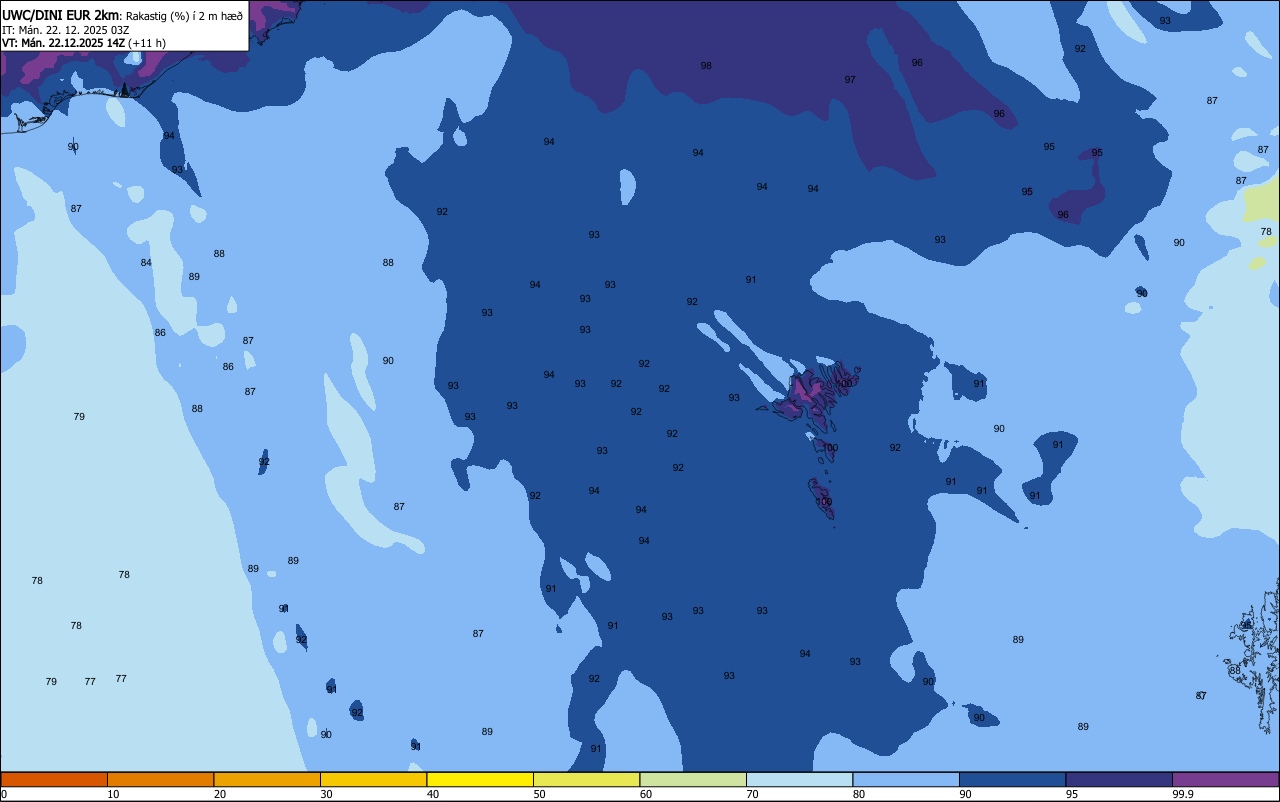
Task: Pick the orange 10–20 legend swatch
Action: pyautogui.click(x=160, y=779)
